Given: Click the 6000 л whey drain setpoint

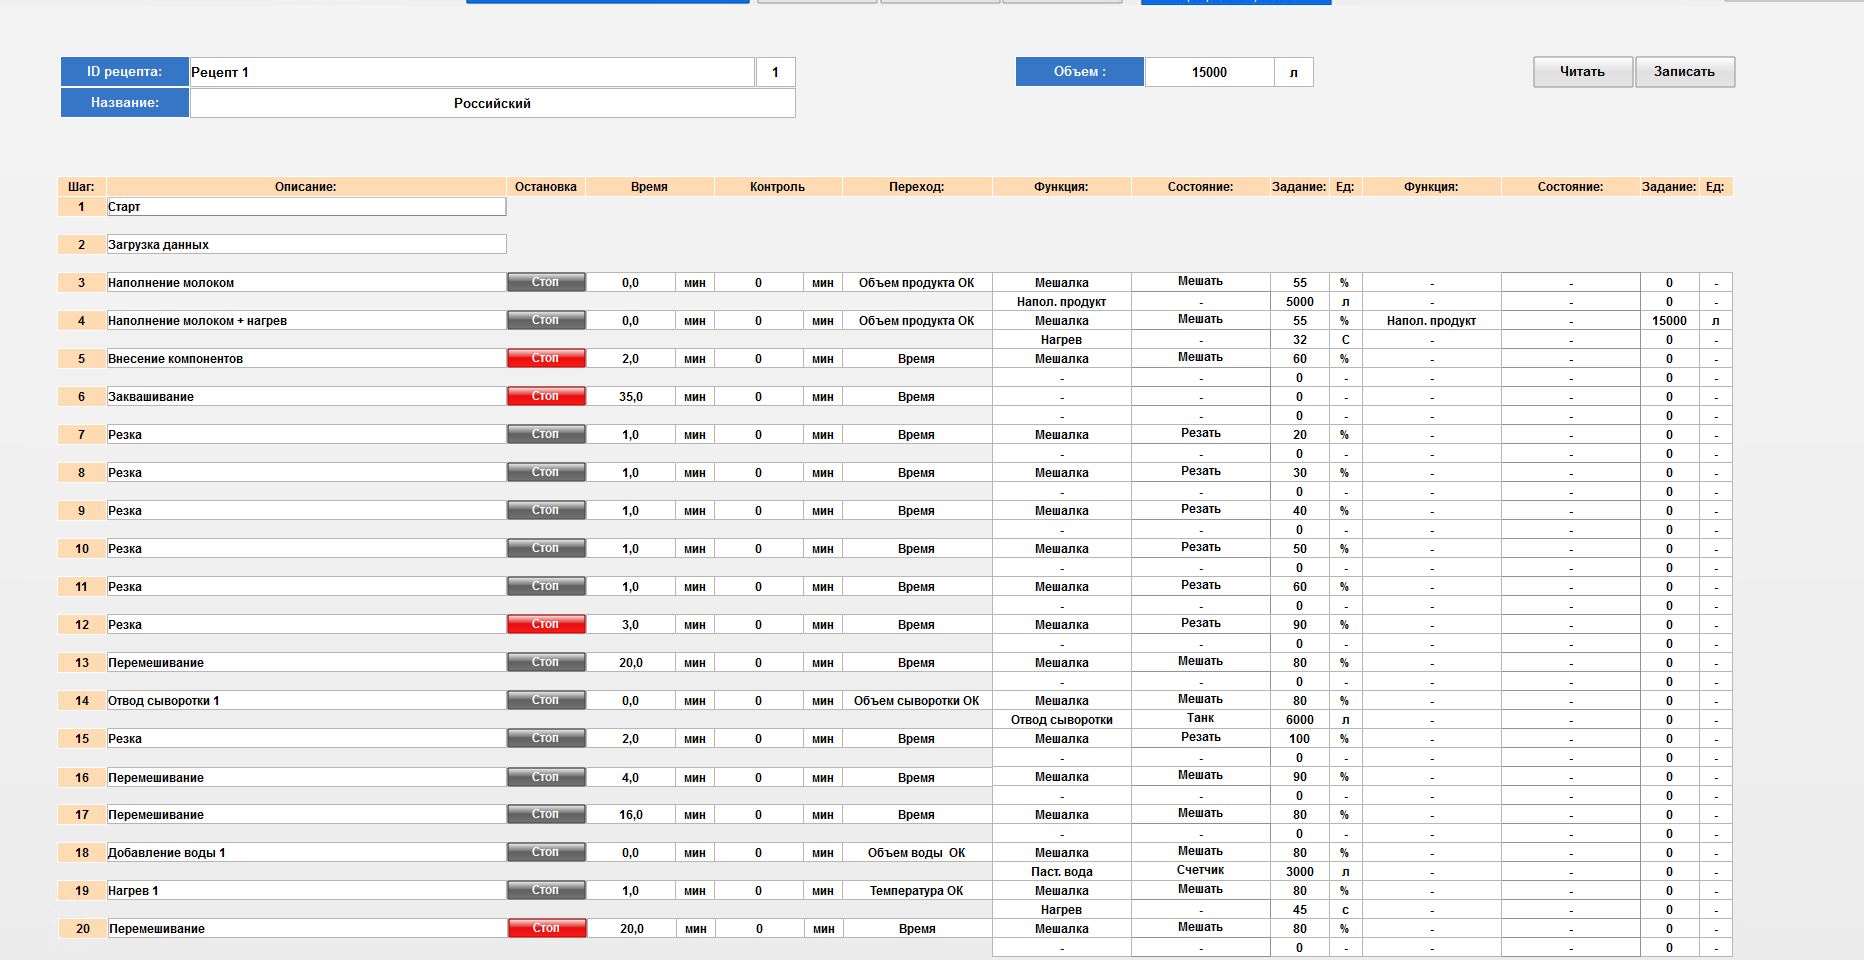Looking at the screenshot, I should (x=1299, y=720).
